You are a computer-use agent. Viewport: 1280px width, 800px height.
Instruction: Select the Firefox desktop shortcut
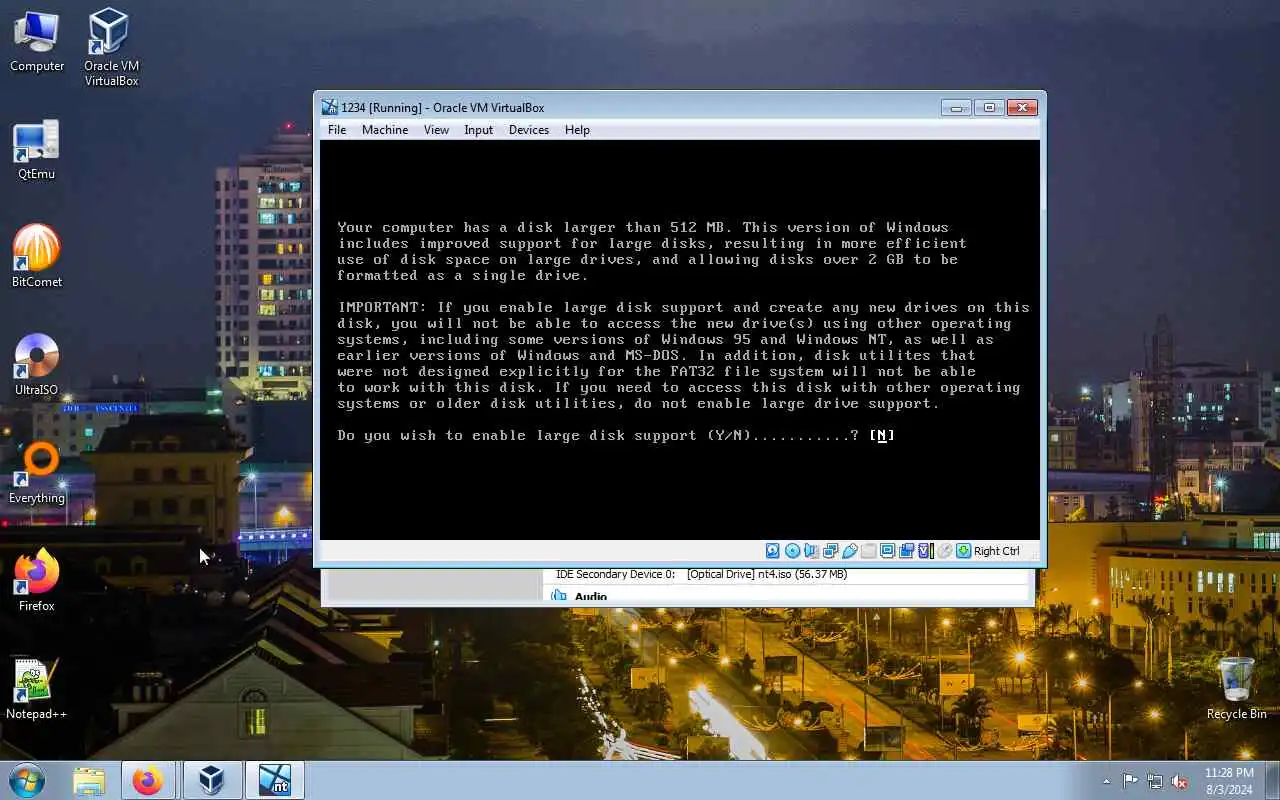pos(37,580)
